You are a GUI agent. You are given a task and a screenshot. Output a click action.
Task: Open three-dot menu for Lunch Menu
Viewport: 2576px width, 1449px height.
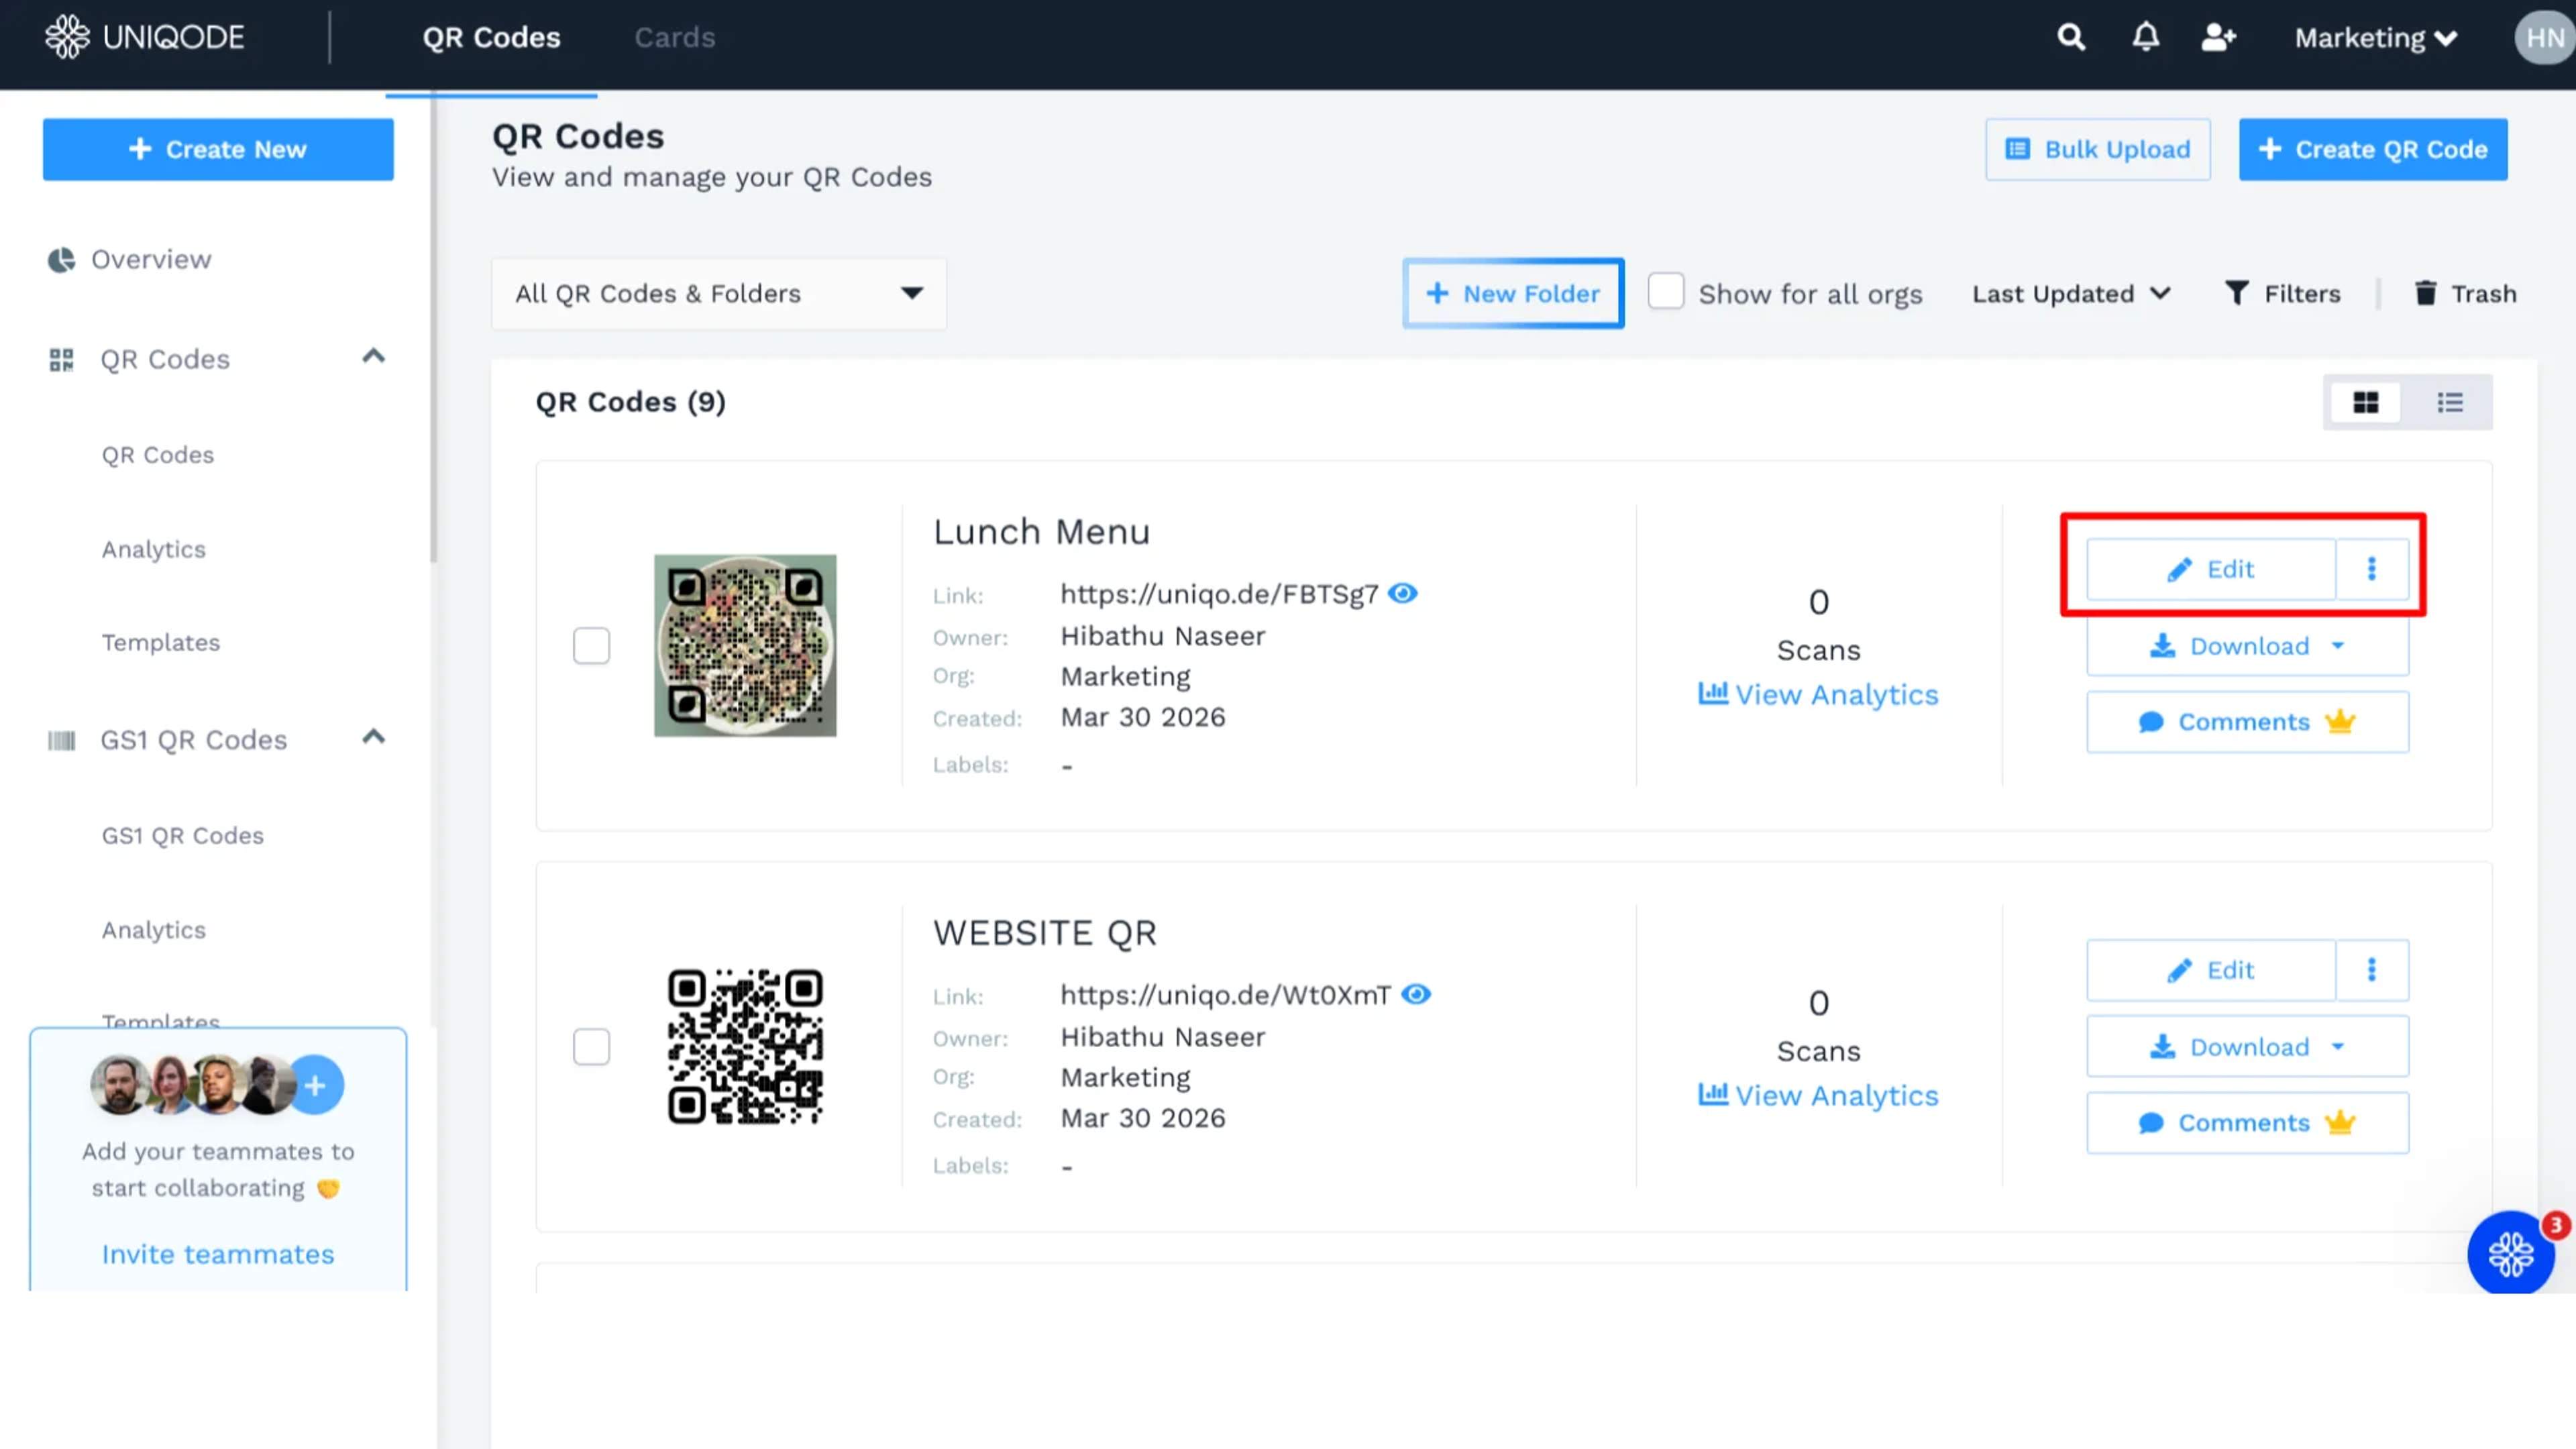click(x=2371, y=569)
